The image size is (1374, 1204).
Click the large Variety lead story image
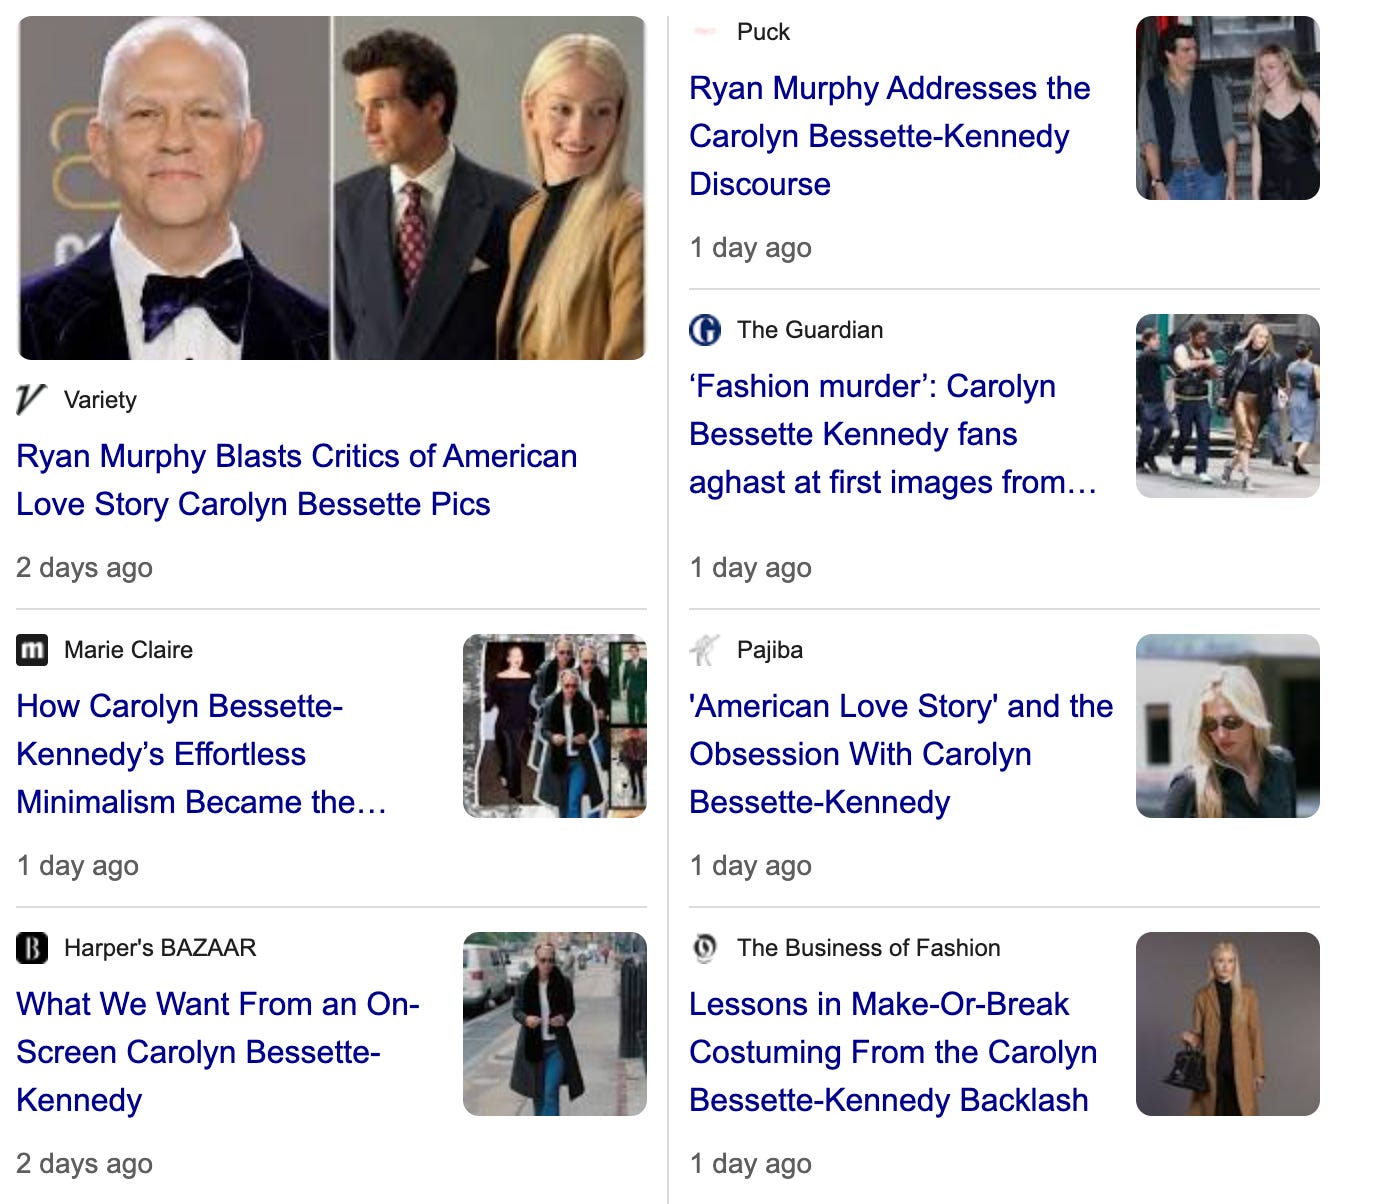[332, 188]
